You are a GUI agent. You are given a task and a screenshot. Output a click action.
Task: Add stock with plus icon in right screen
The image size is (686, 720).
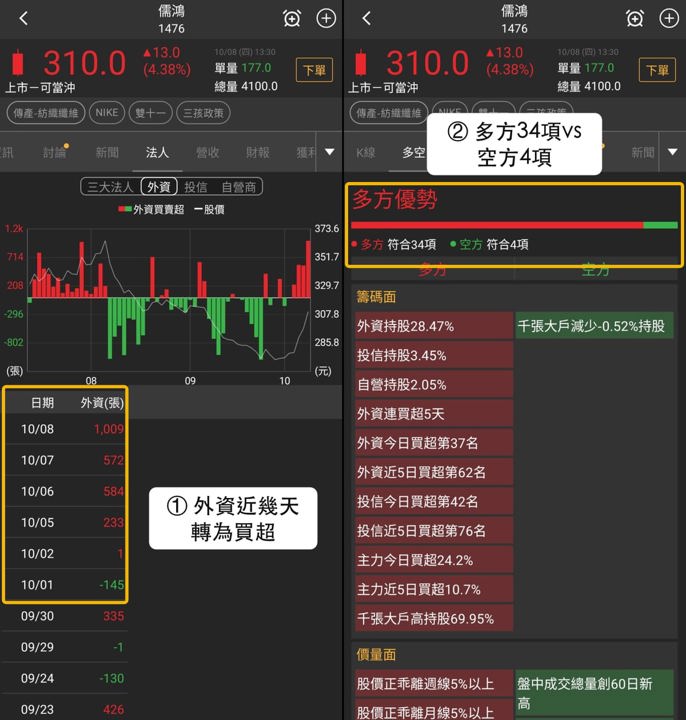tap(669, 19)
